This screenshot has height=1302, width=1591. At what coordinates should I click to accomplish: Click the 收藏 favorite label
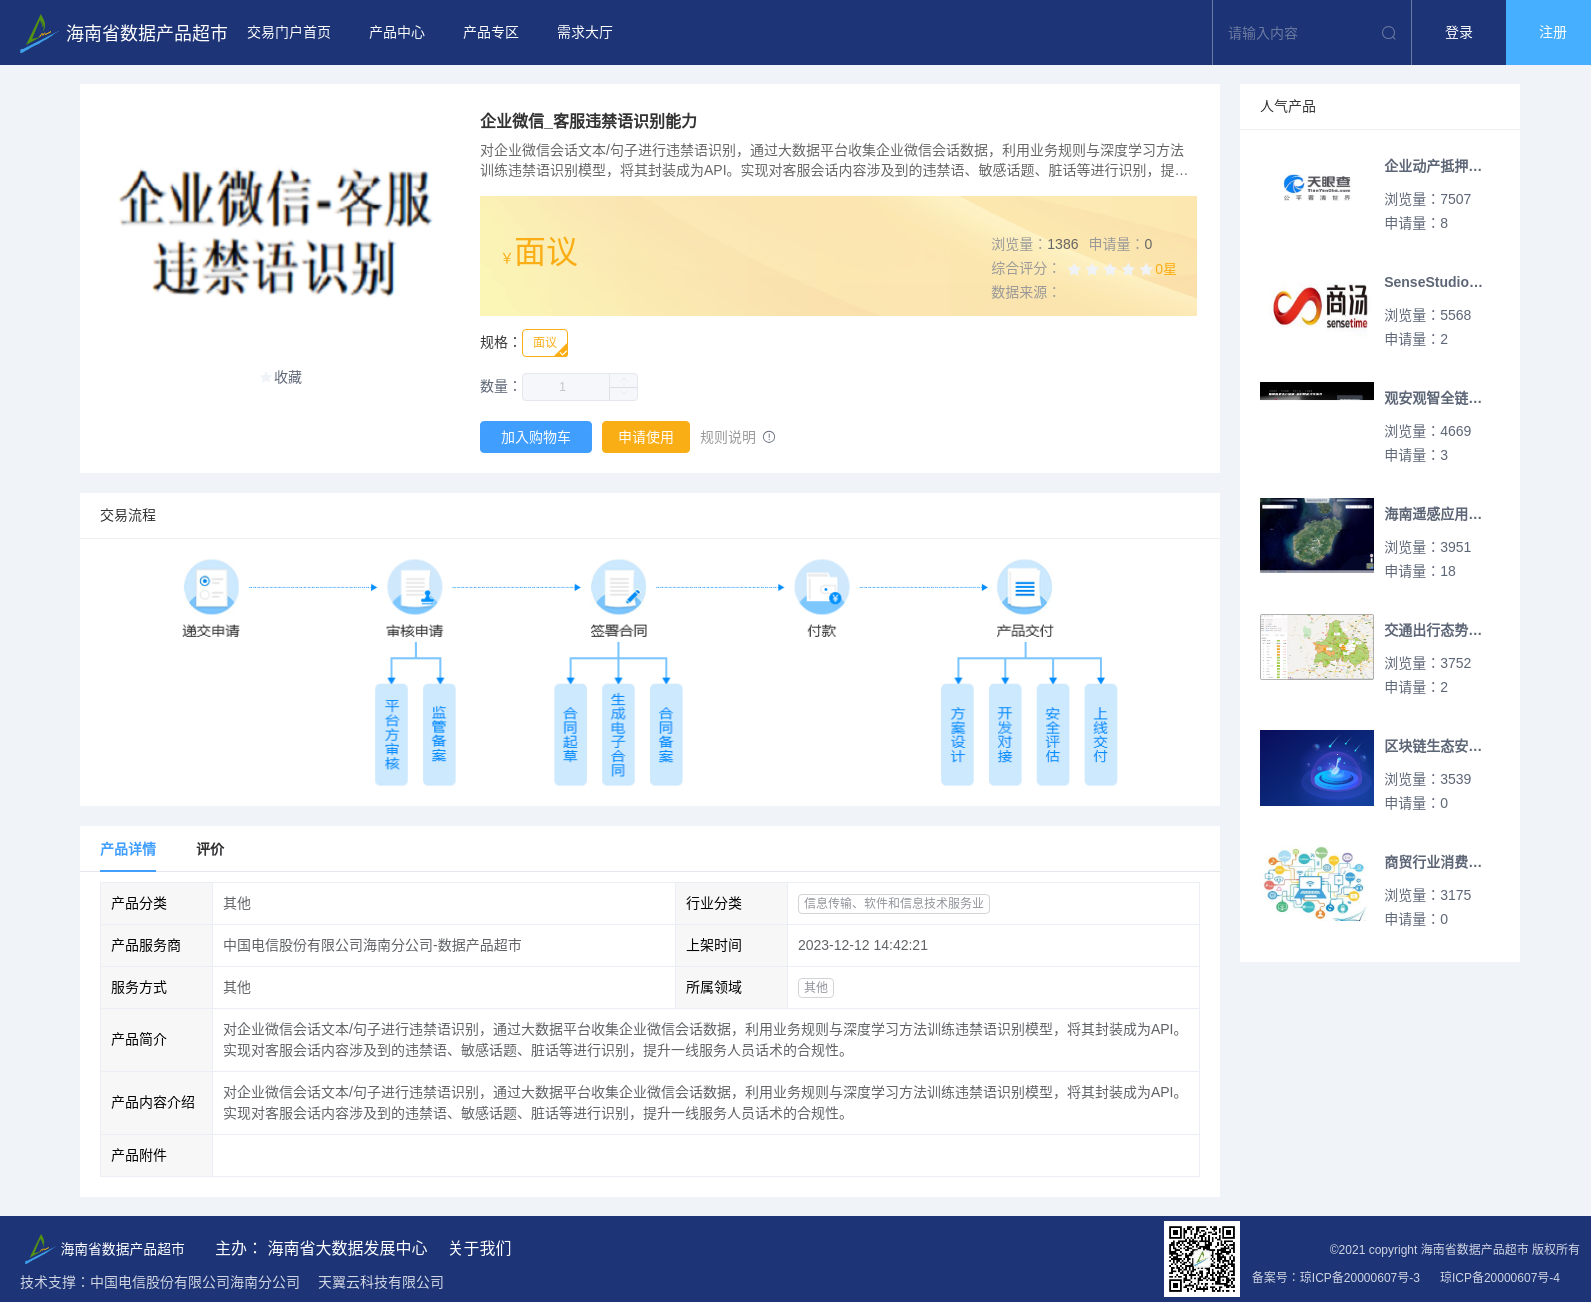pyautogui.click(x=288, y=377)
